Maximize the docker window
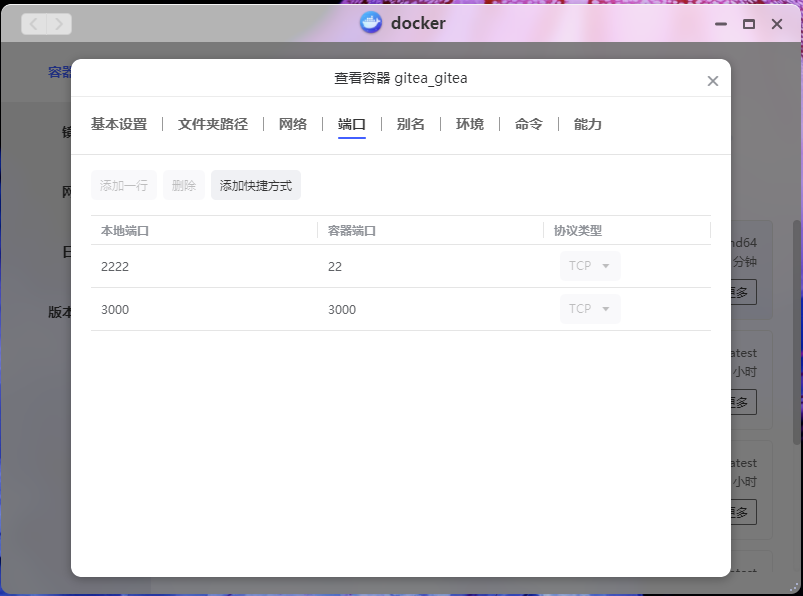 click(749, 24)
